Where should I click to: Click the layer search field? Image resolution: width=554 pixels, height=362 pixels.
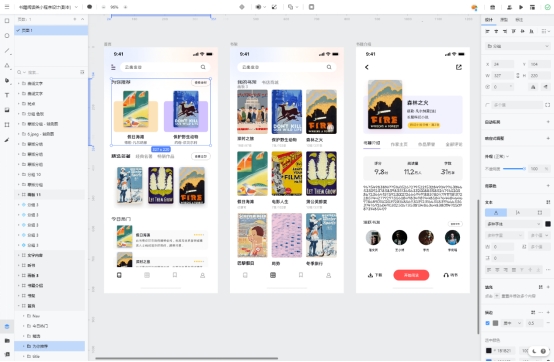click(51, 72)
